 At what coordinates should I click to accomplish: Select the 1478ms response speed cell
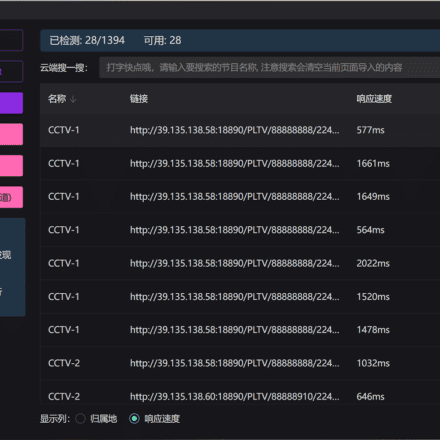tap(373, 330)
